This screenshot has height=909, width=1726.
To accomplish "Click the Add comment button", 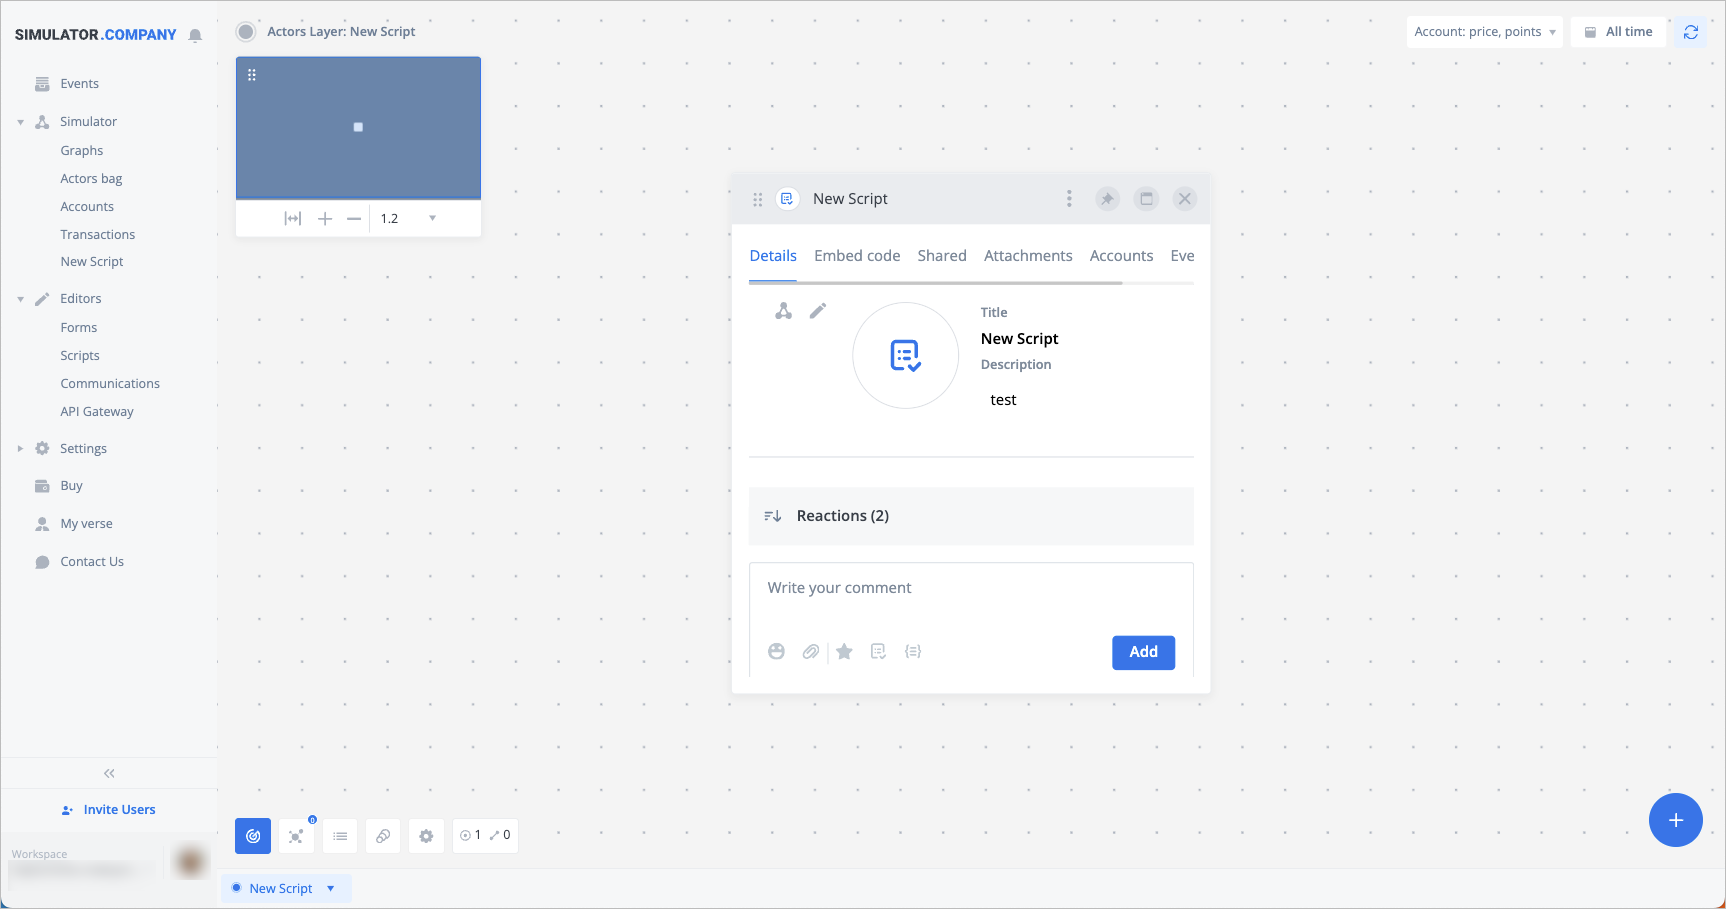I will click(x=1144, y=652).
